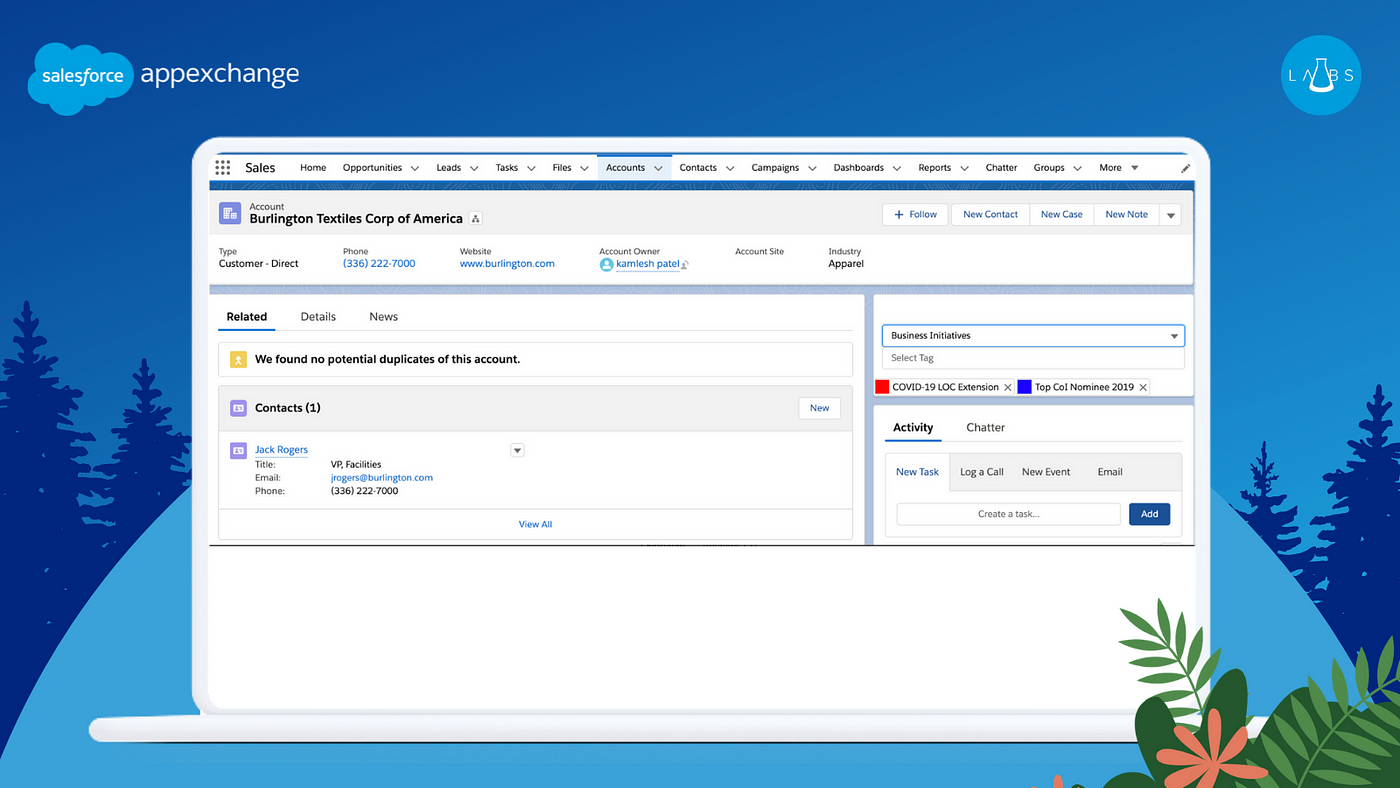
Task: Click the blue Top CoI Nominee swatch
Action: pyautogui.click(x=1024, y=387)
